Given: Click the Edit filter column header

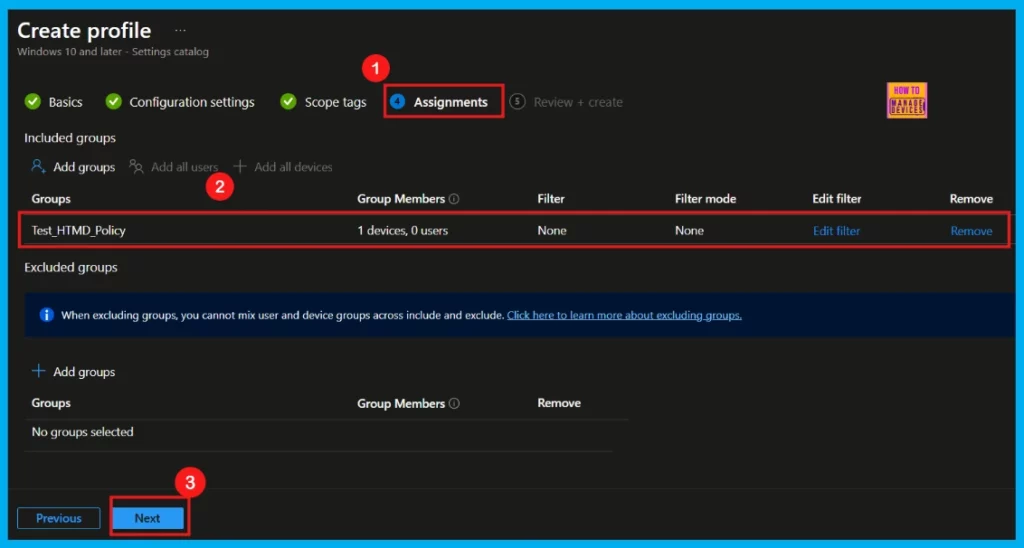Looking at the screenshot, I should point(837,199).
